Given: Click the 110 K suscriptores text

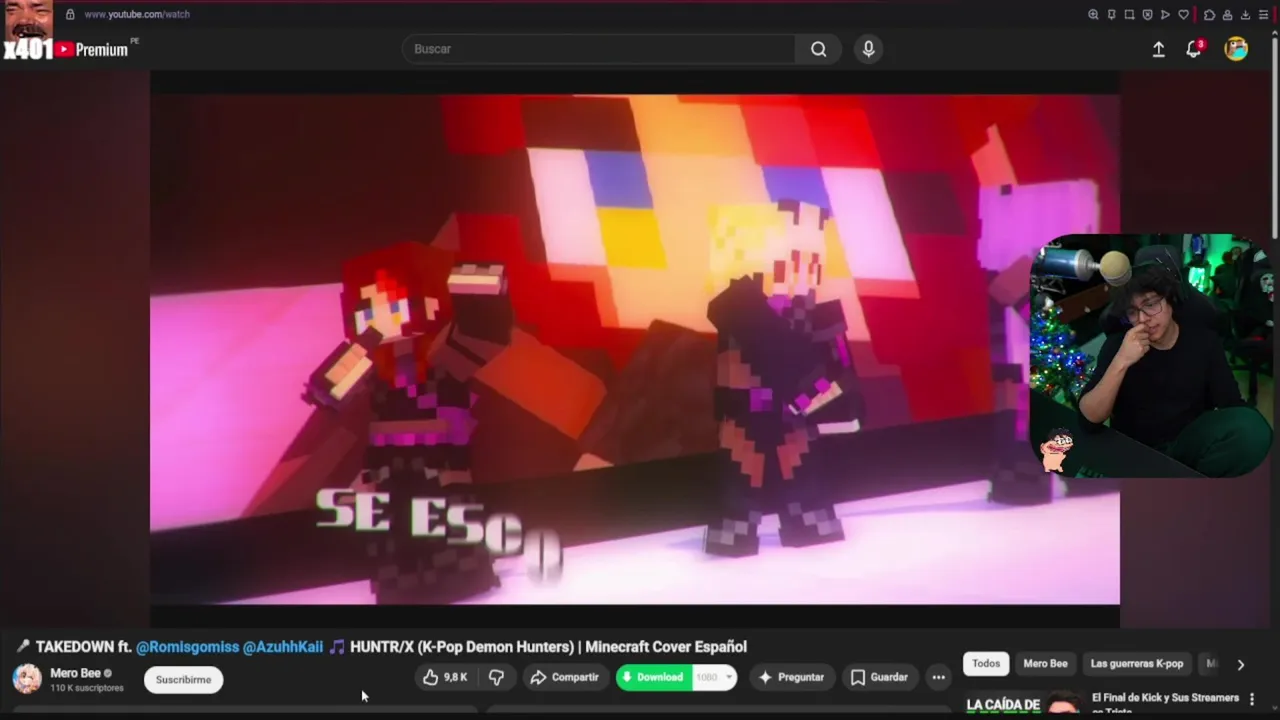Looking at the screenshot, I should point(87,688).
